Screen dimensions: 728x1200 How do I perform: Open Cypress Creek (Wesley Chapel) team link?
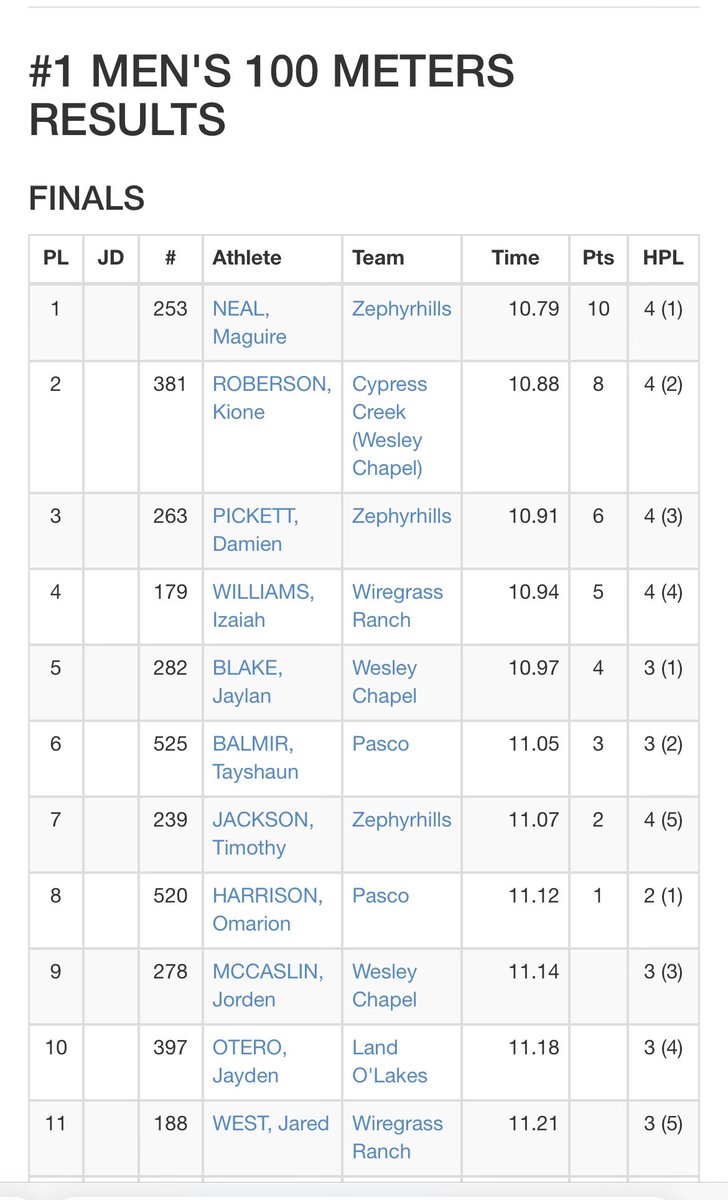pyautogui.click(x=390, y=426)
